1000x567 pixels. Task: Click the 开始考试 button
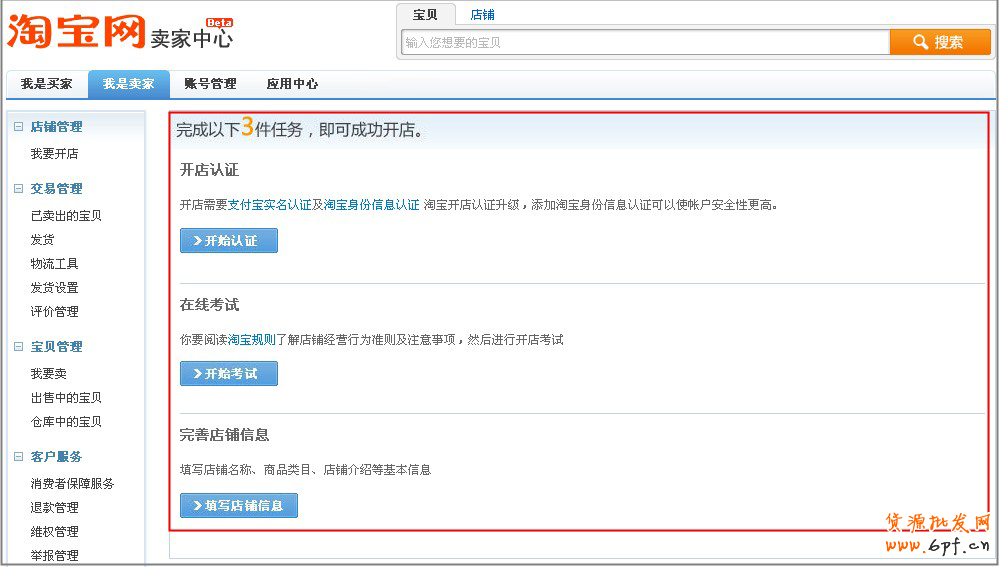[x=229, y=374]
